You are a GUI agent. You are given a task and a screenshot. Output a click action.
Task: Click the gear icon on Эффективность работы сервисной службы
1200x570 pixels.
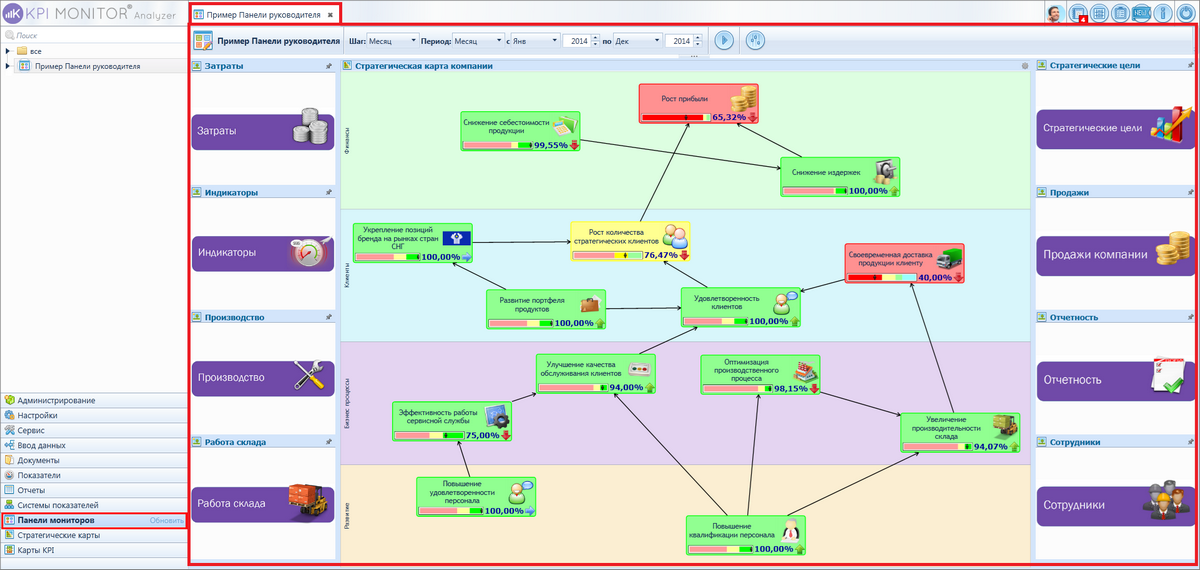pos(496,415)
